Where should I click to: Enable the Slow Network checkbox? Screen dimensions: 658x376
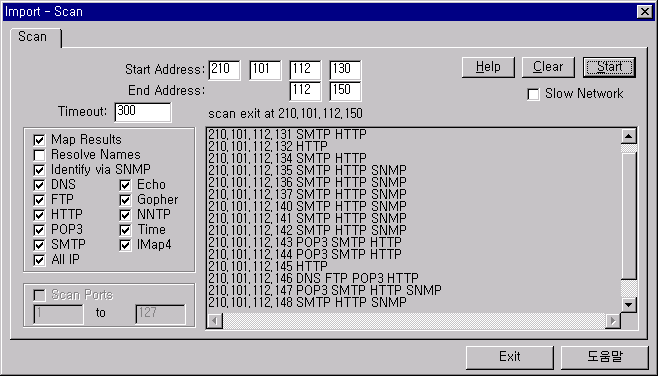[x=533, y=94]
